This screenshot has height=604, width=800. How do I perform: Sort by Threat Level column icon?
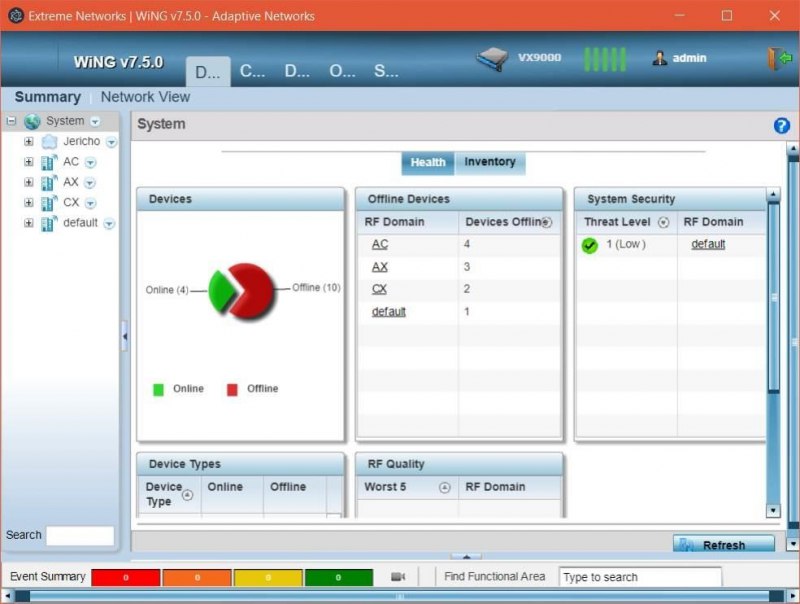point(663,222)
